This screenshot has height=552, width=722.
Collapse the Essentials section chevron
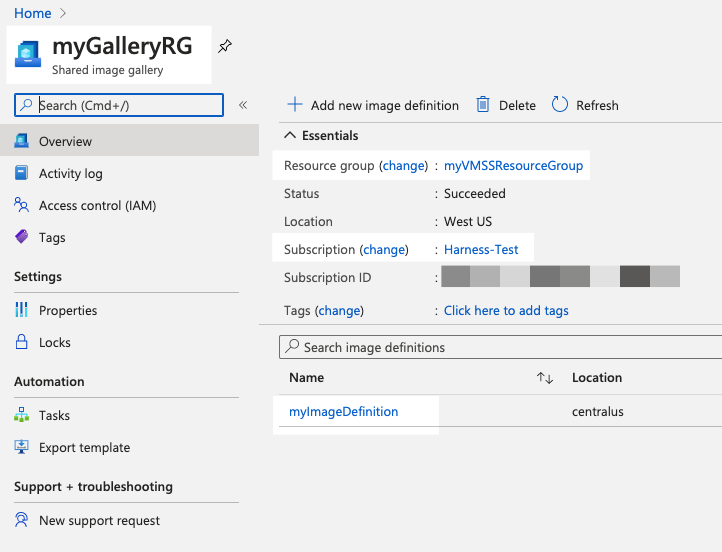290,135
